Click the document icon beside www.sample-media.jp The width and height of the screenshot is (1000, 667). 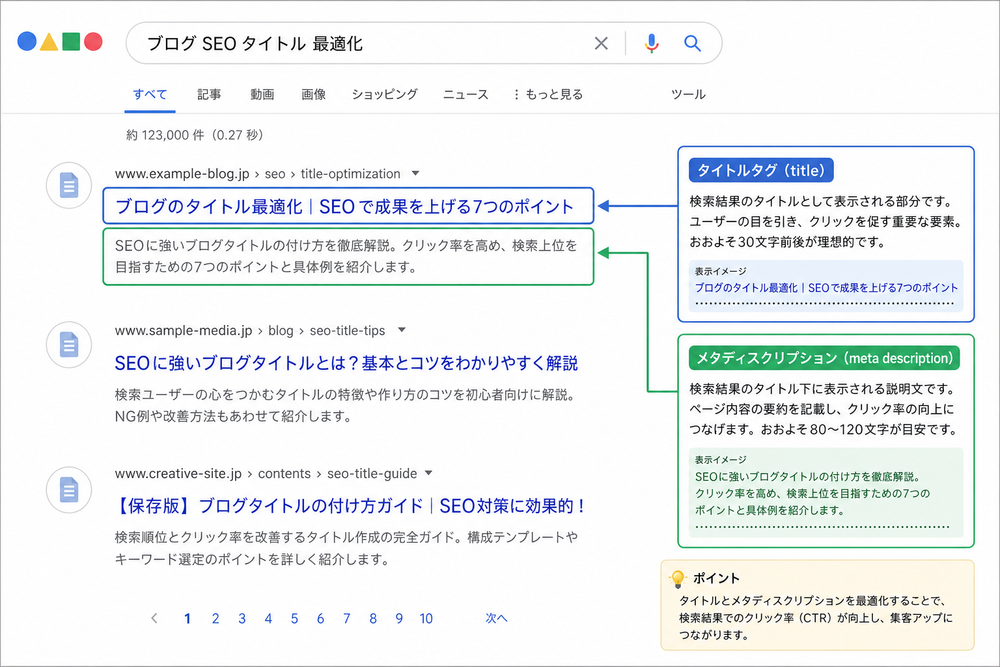coord(69,345)
